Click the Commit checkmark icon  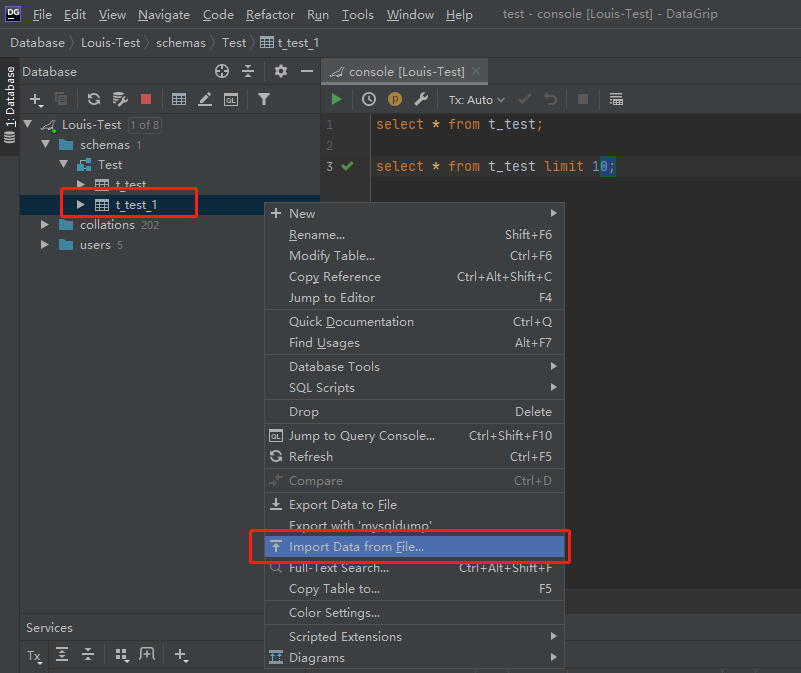click(524, 99)
